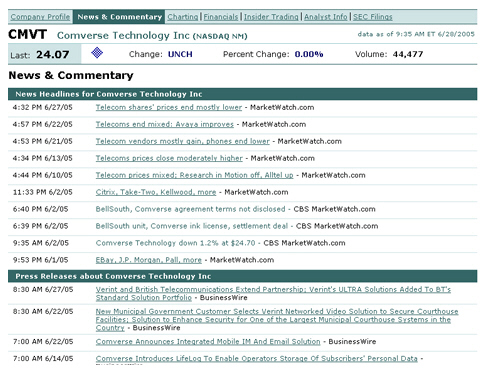Open 'Citrix, Take-Two, Kellwood, more' headline
Image resolution: width=496 pixels, height=373 pixels.
[156, 192]
